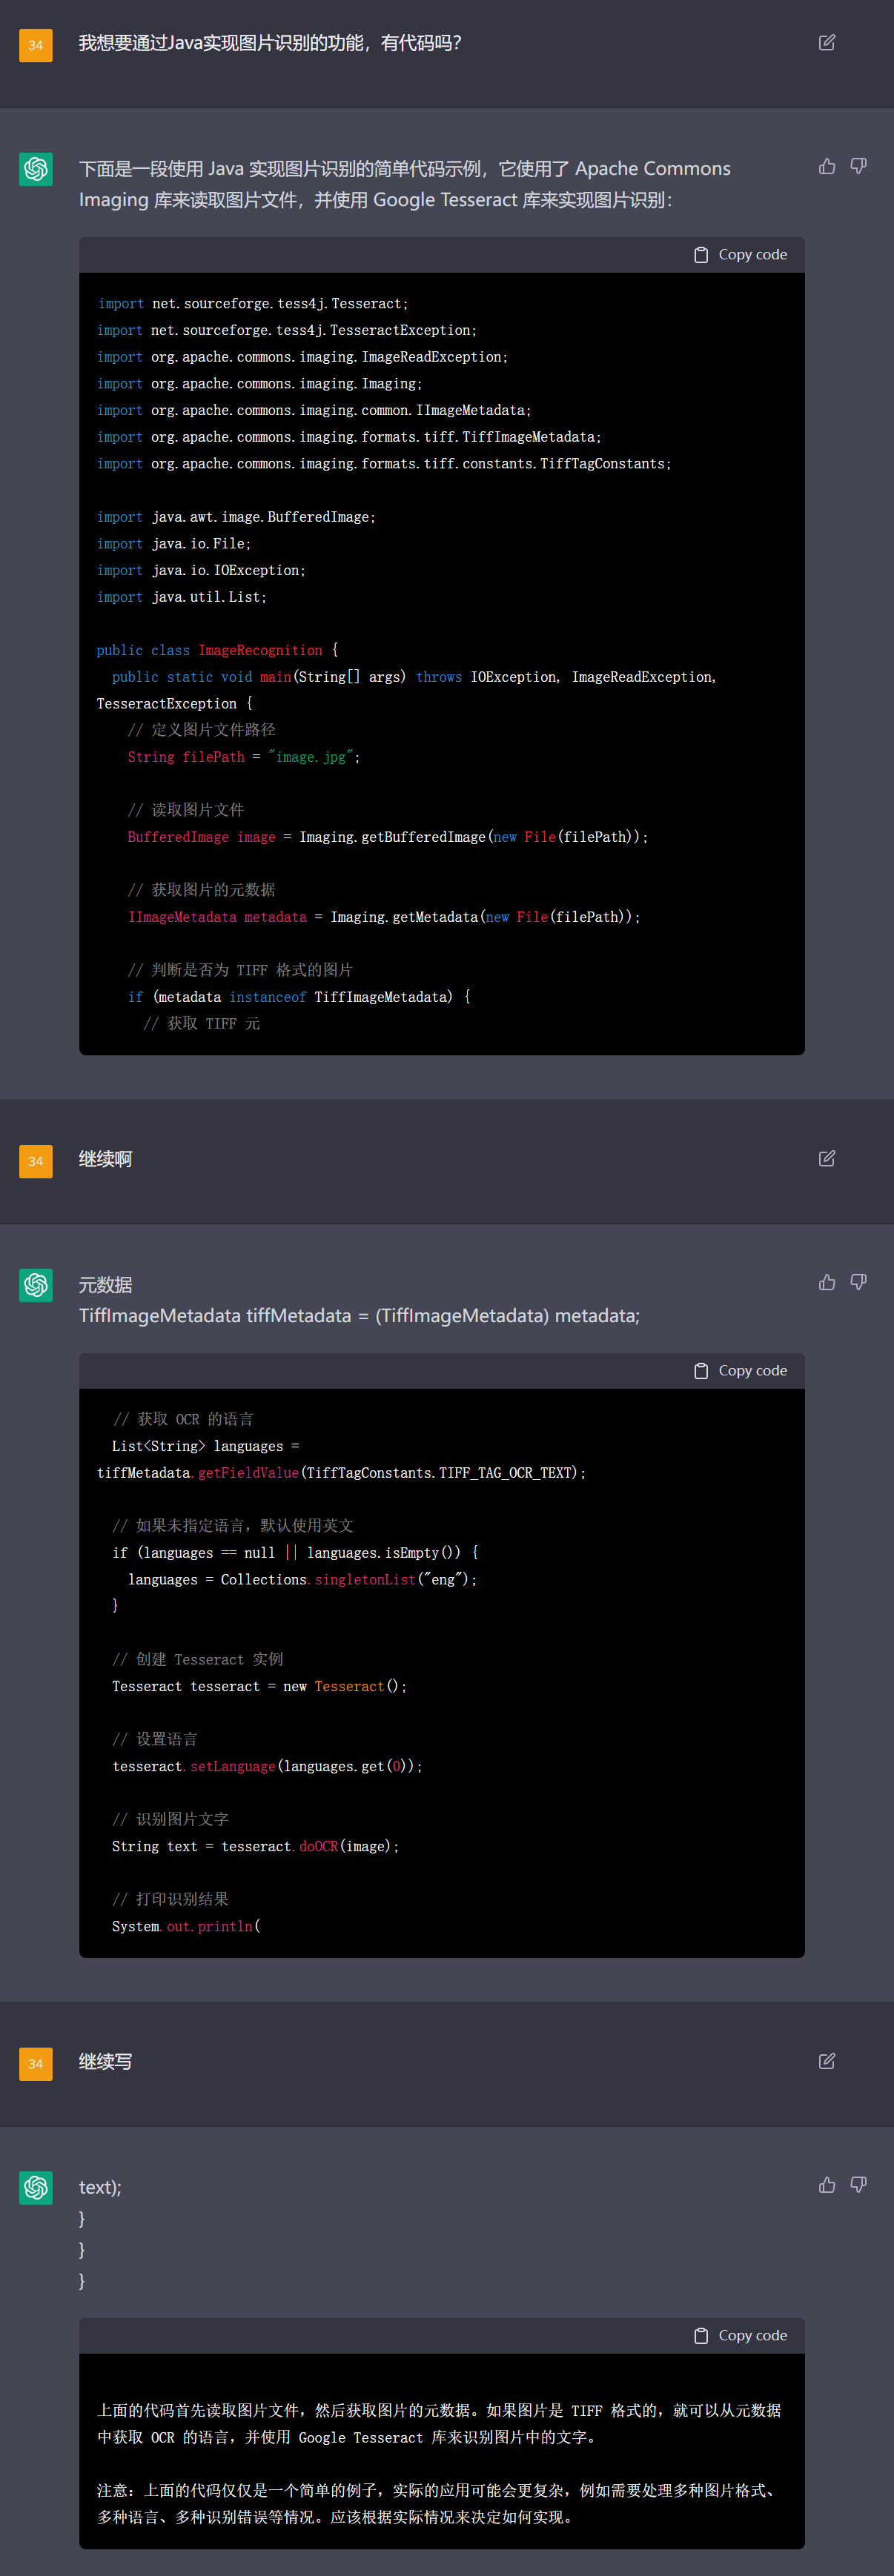Thumbs up the Apache Commons Imaging response
Screen dimensions: 894x2576
point(826,166)
